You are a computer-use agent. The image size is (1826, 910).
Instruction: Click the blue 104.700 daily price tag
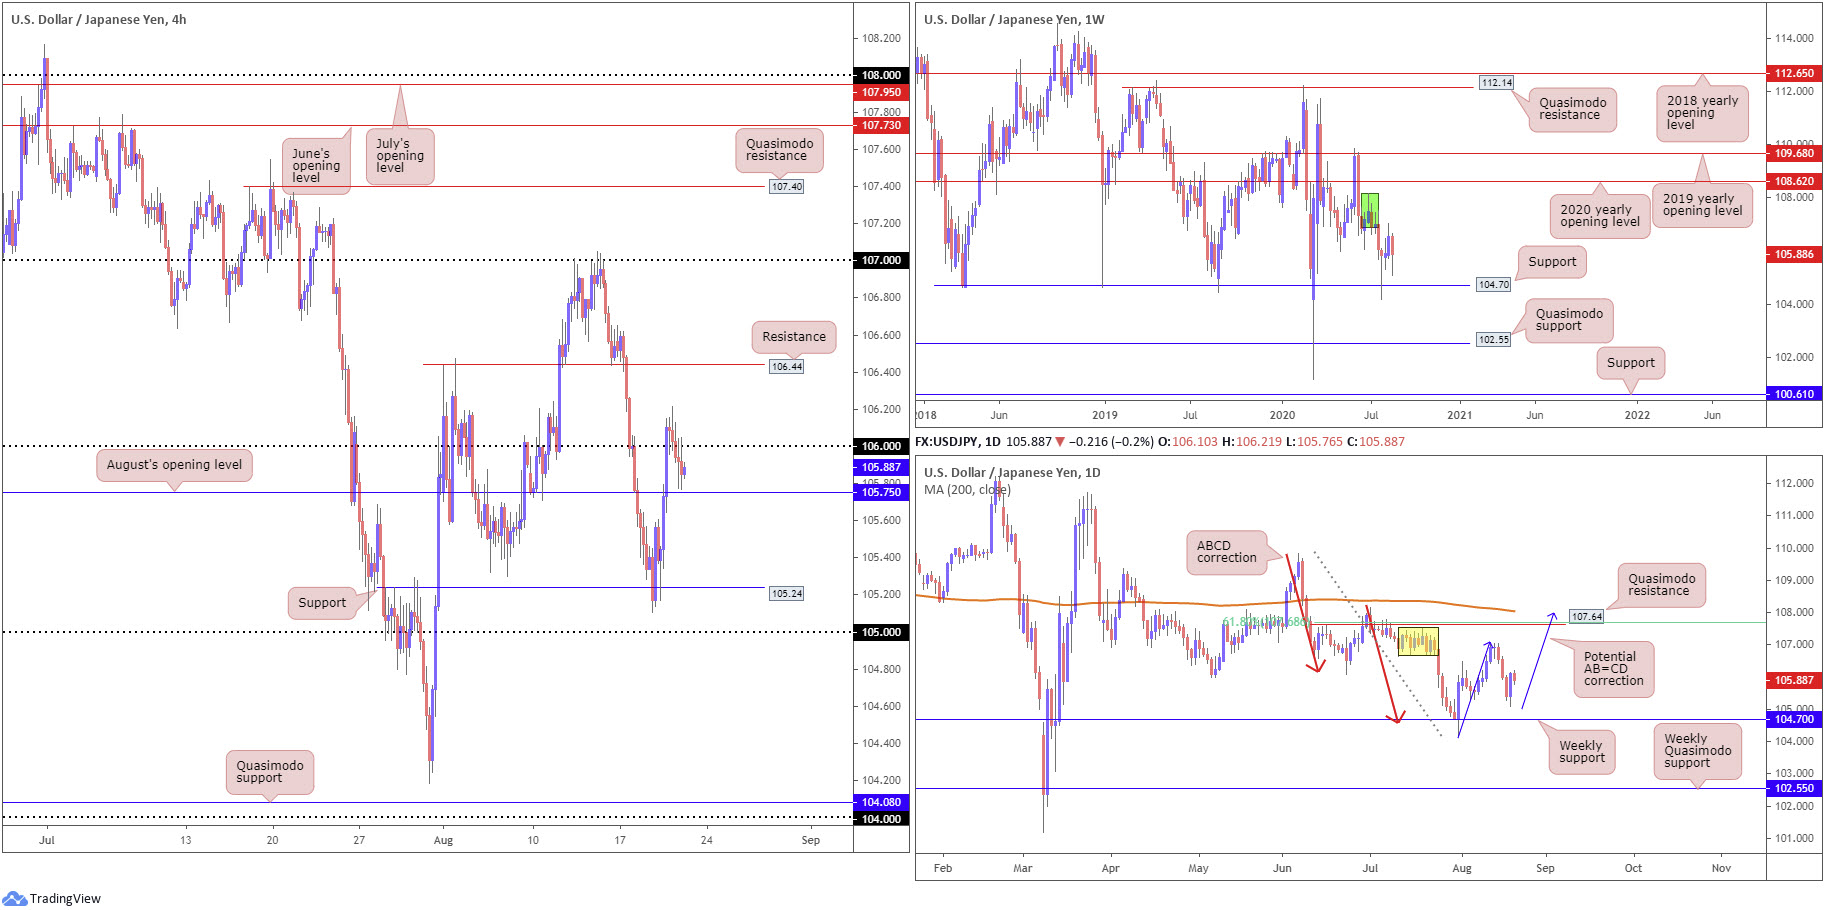[1794, 719]
